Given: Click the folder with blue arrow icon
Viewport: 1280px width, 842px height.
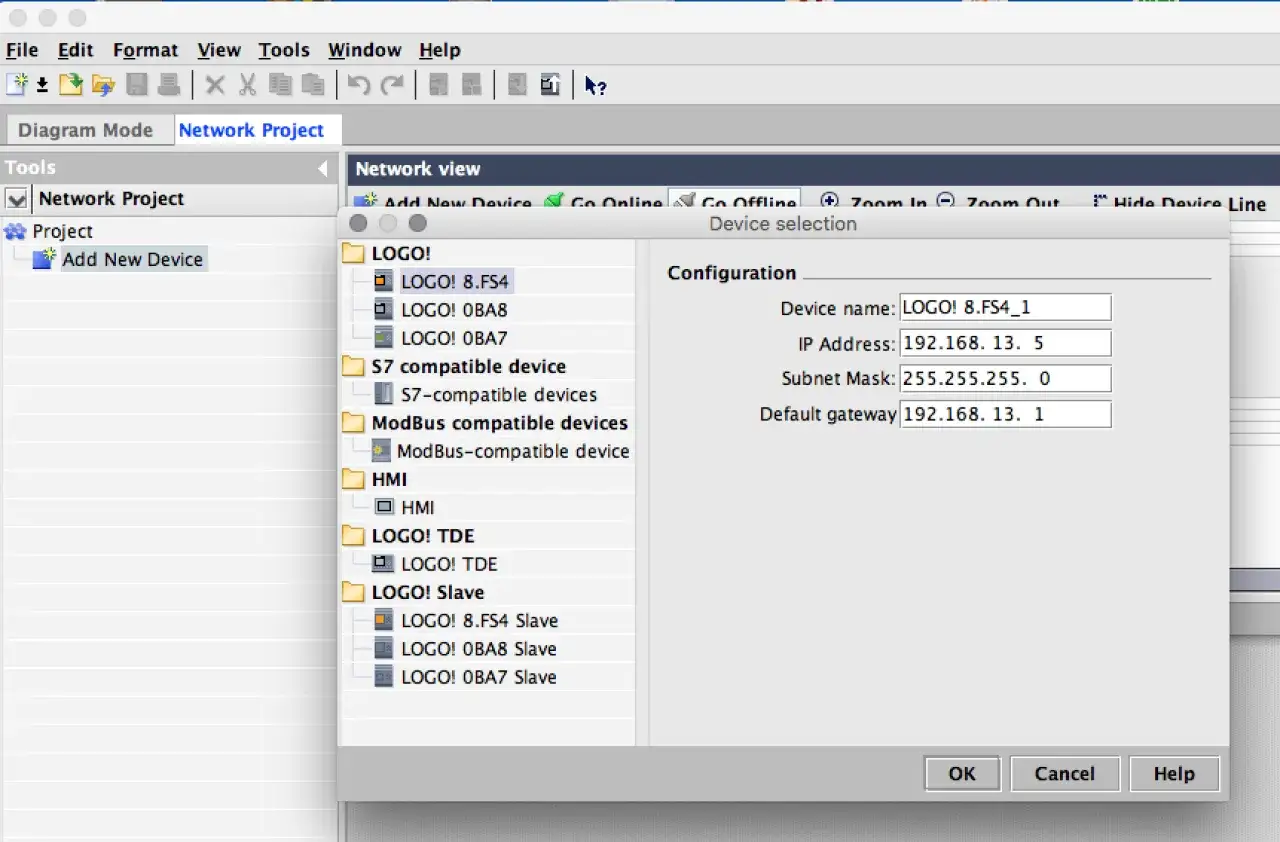Looking at the screenshot, I should click(x=103, y=85).
